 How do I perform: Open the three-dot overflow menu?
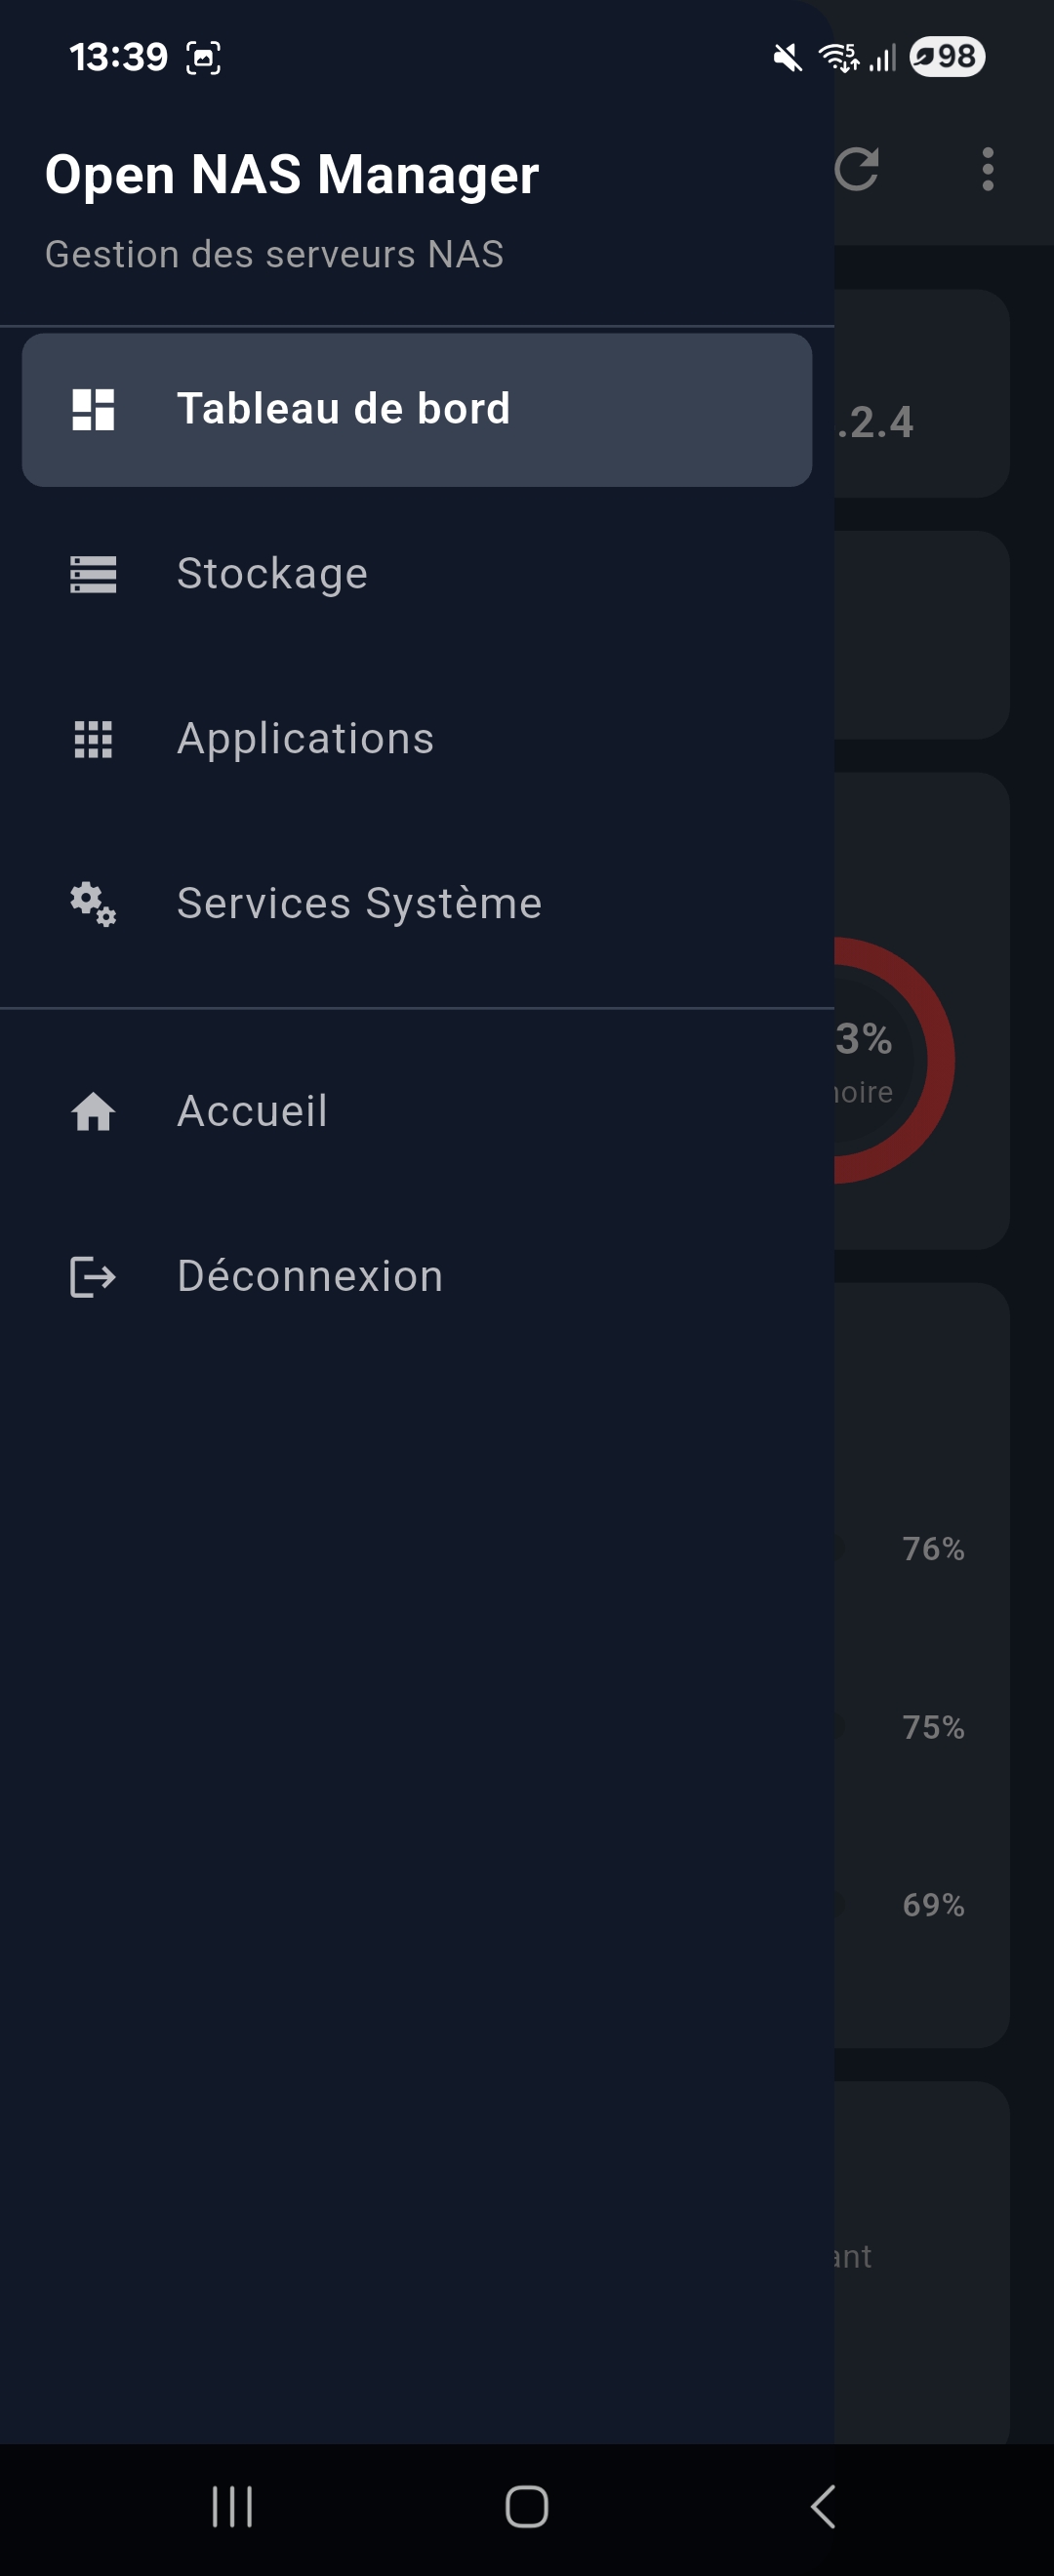point(988,172)
